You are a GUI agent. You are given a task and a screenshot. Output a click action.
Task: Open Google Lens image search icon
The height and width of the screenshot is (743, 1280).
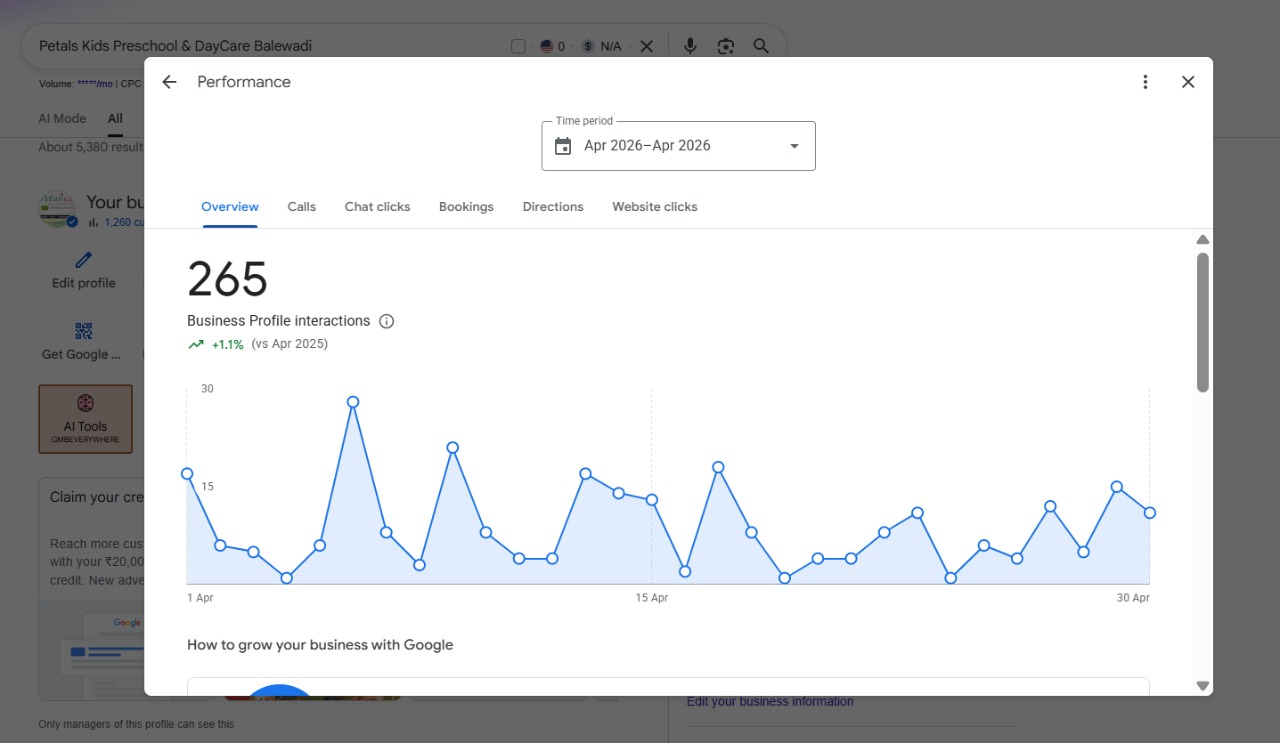[x=726, y=46]
